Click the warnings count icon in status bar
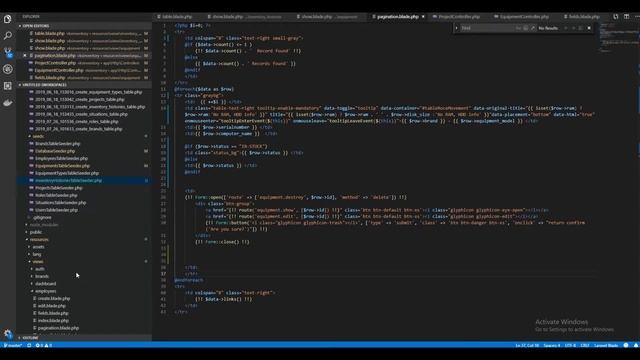640x360 pixels. [48, 345]
